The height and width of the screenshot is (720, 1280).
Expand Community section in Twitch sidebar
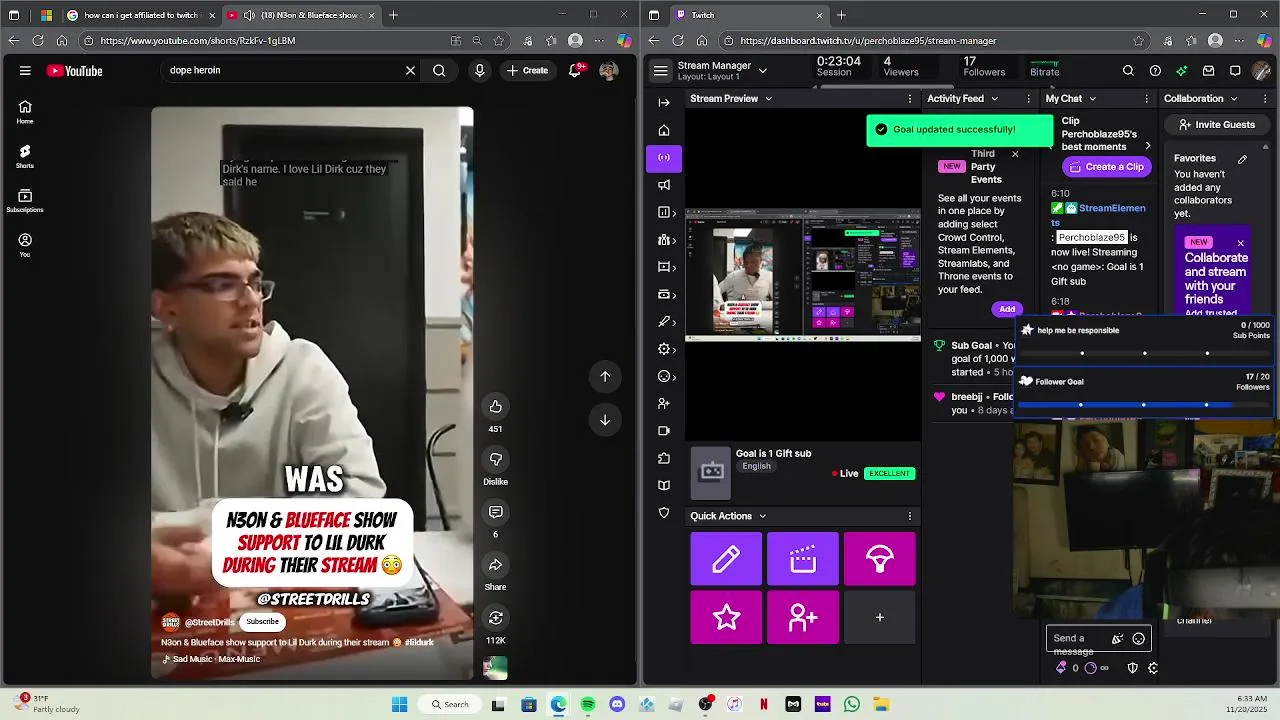point(667,240)
